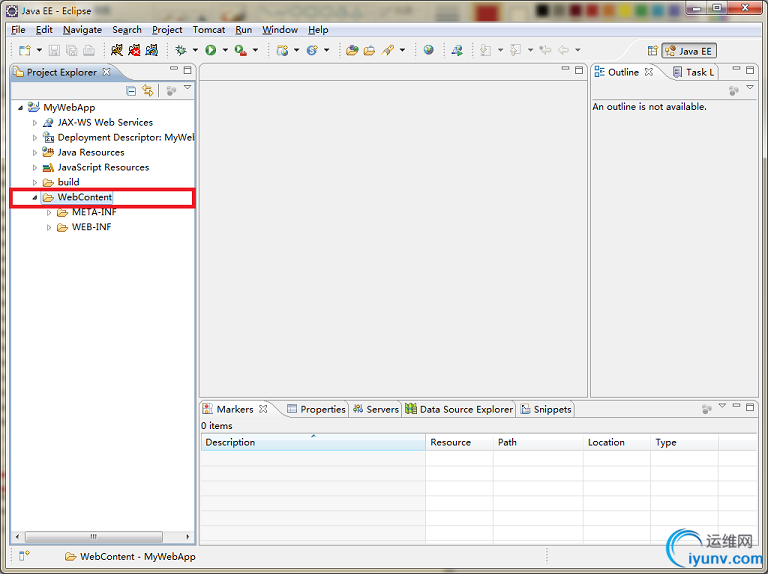The height and width of the screenshot is (575, 769).
Task: Switch to the Outline tab
Action: (623, 72)
